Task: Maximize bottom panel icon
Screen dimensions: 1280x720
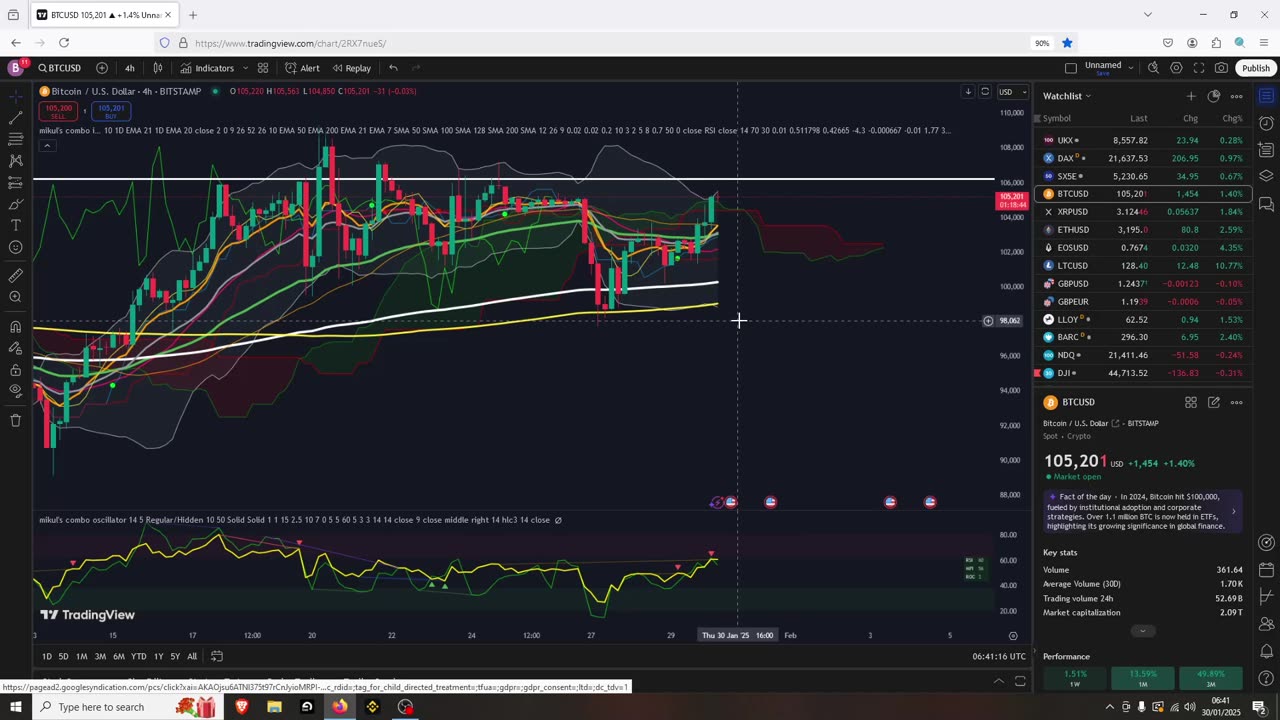Action: (x=1020, y=681)
